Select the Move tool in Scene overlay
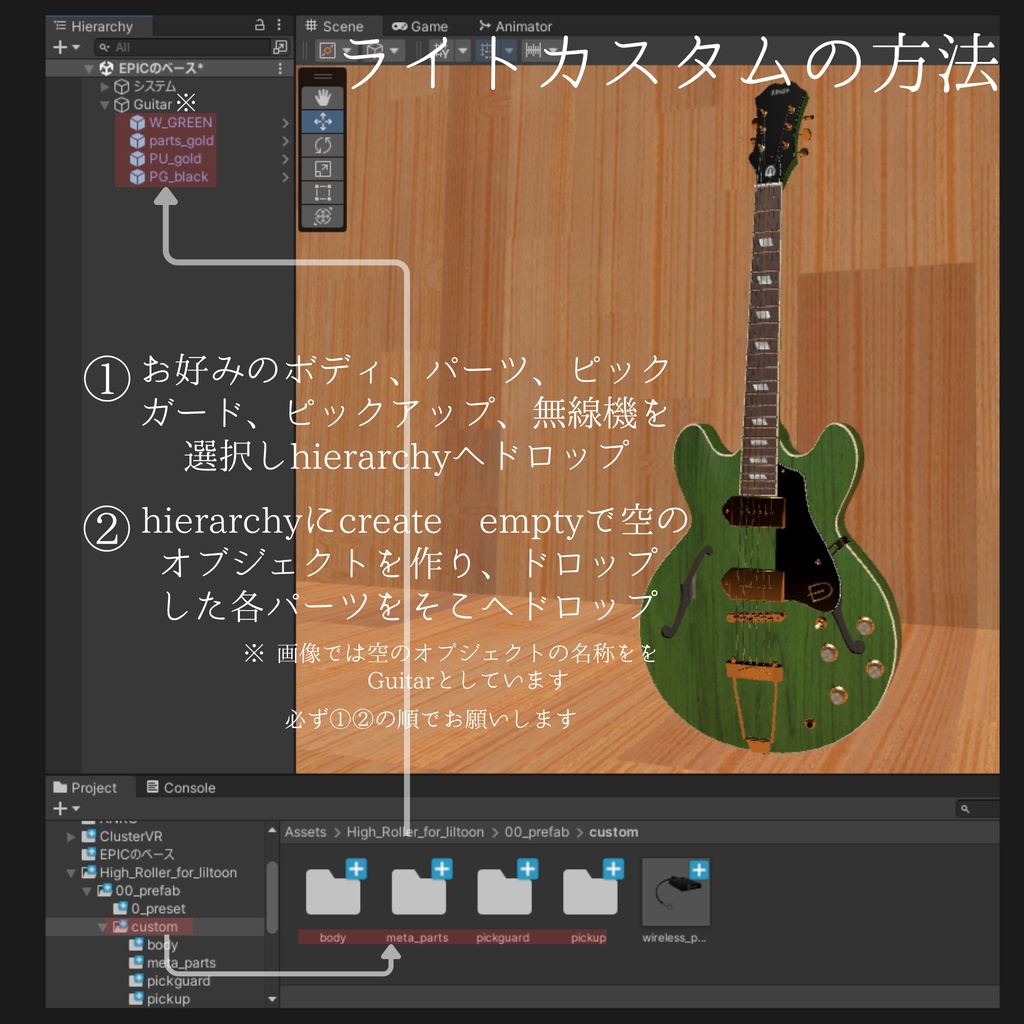This screenshot has height=1024, width=1024. click(x=323, y=121)
